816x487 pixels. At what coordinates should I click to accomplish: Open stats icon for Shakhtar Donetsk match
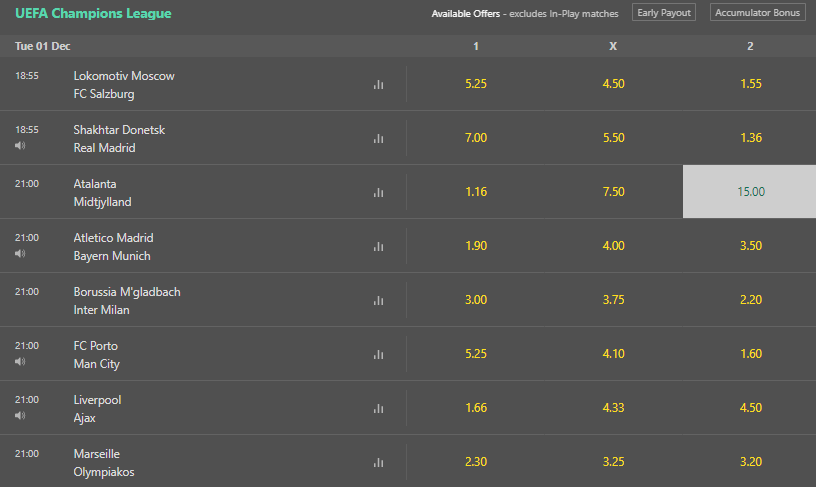point(378,138)
